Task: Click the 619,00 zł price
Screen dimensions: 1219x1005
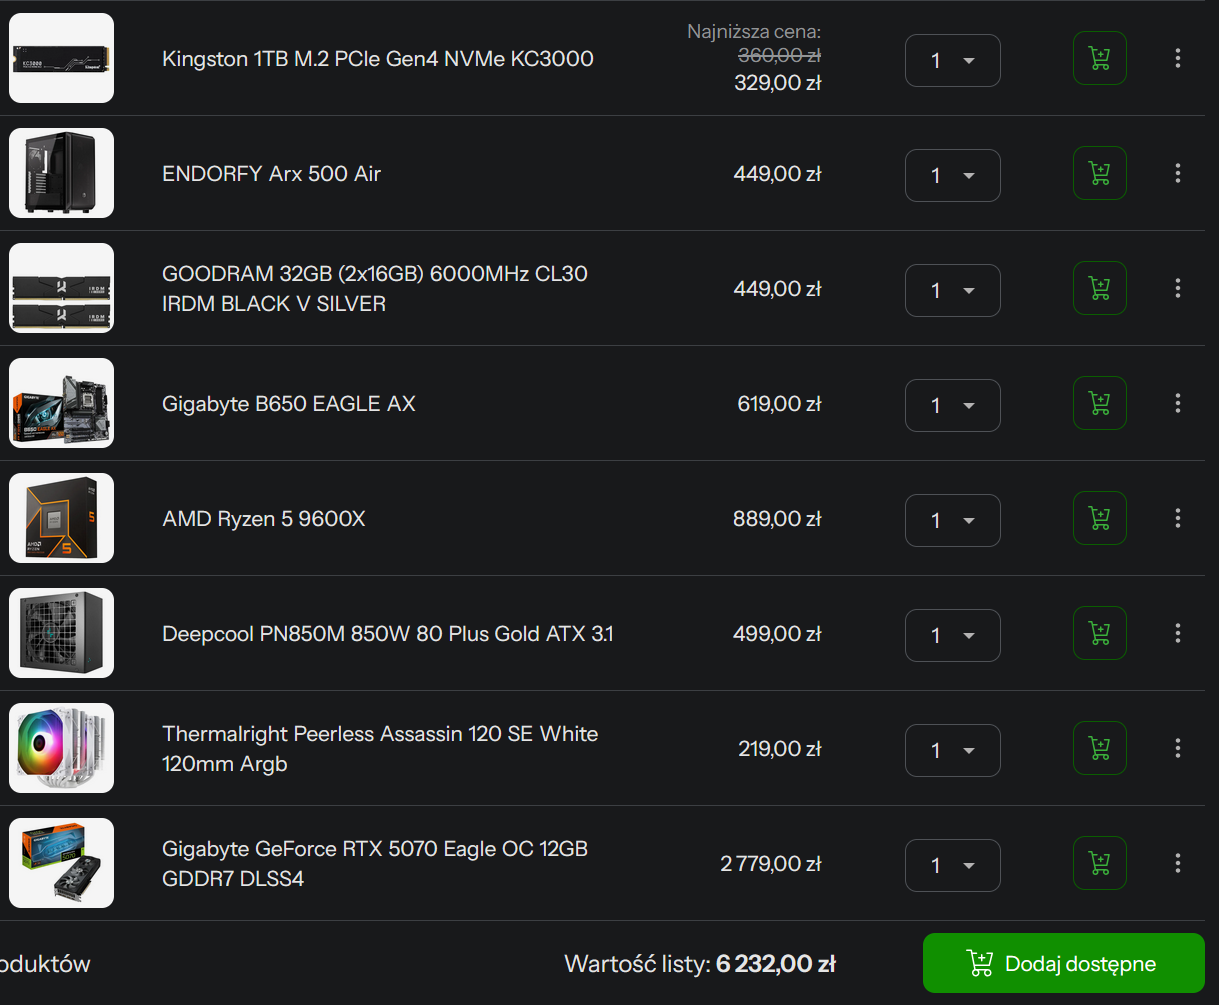Action: click(779, 404)
